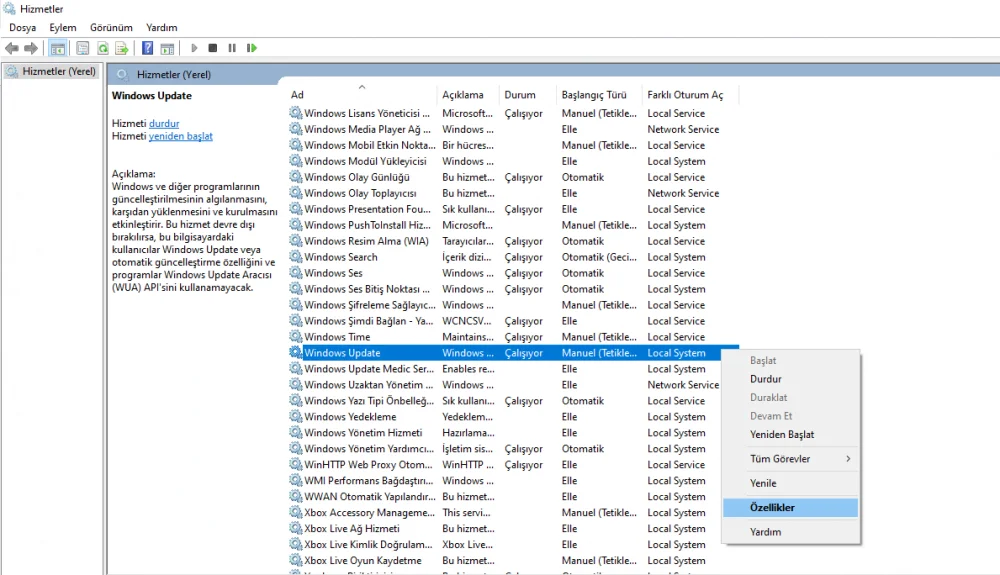The height and width of the screenshot is (575, 1000).
Task: Click the Pause Service toolbar icon
Action: click(232, 48)
